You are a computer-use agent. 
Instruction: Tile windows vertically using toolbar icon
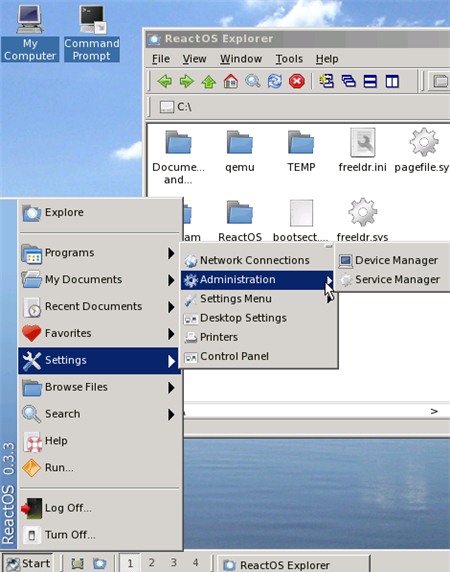tap(392, 81)
